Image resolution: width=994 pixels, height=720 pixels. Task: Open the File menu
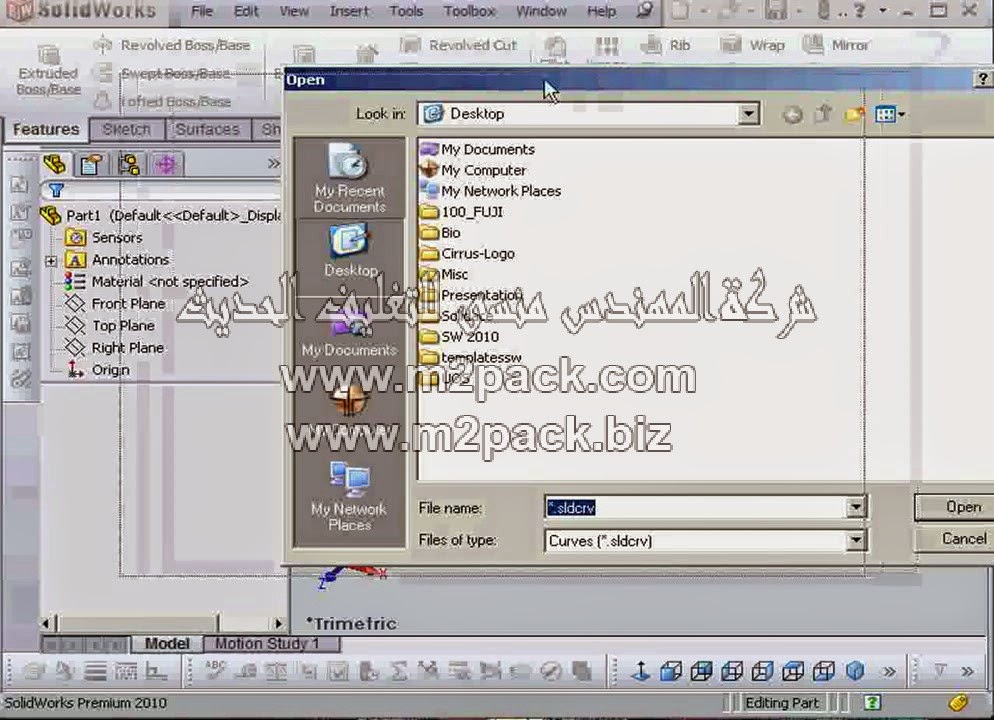click(202, 11)
